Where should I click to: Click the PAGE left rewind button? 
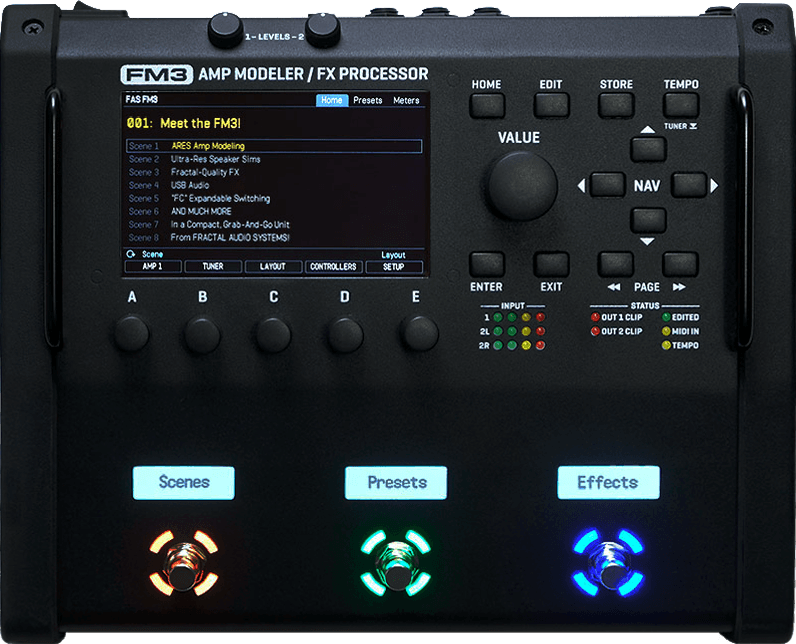point(616,264)
